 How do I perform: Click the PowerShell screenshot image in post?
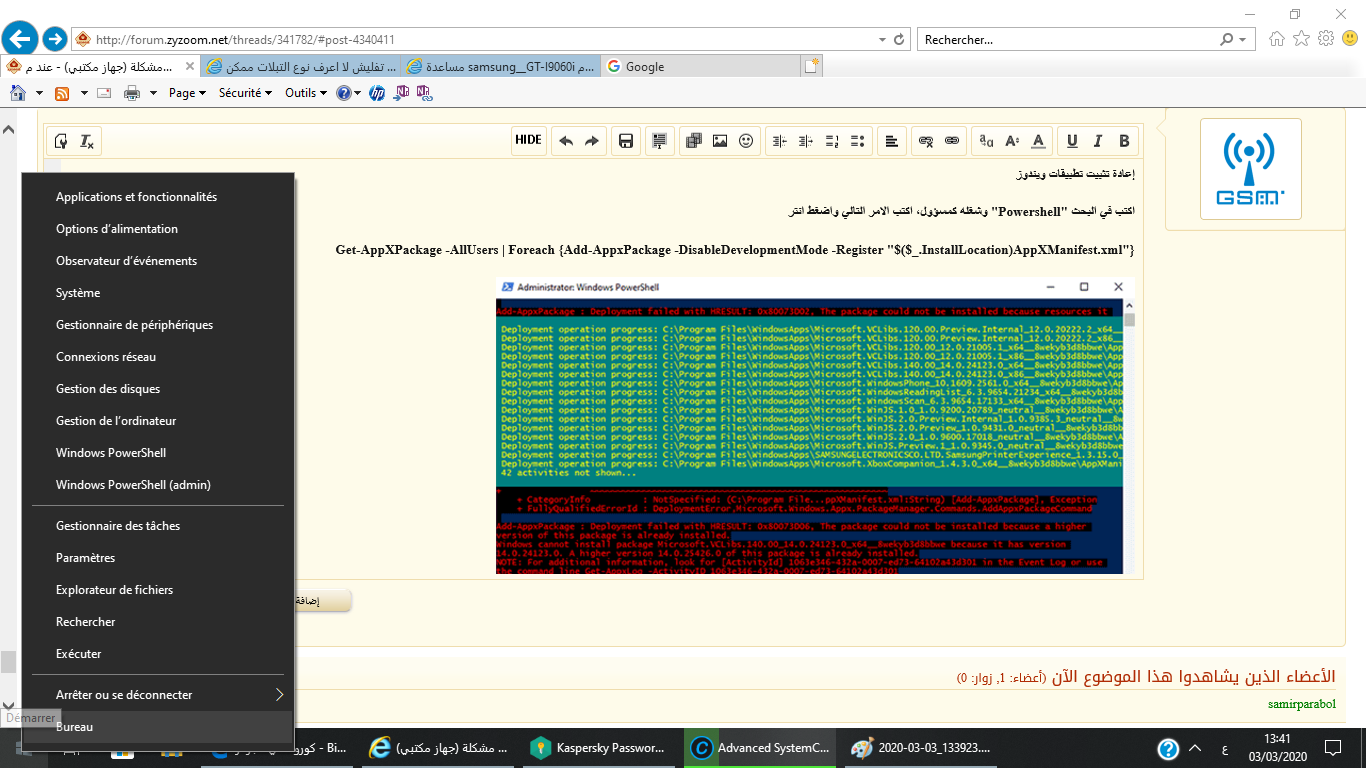pyautogui.click(x=816, y=426)
